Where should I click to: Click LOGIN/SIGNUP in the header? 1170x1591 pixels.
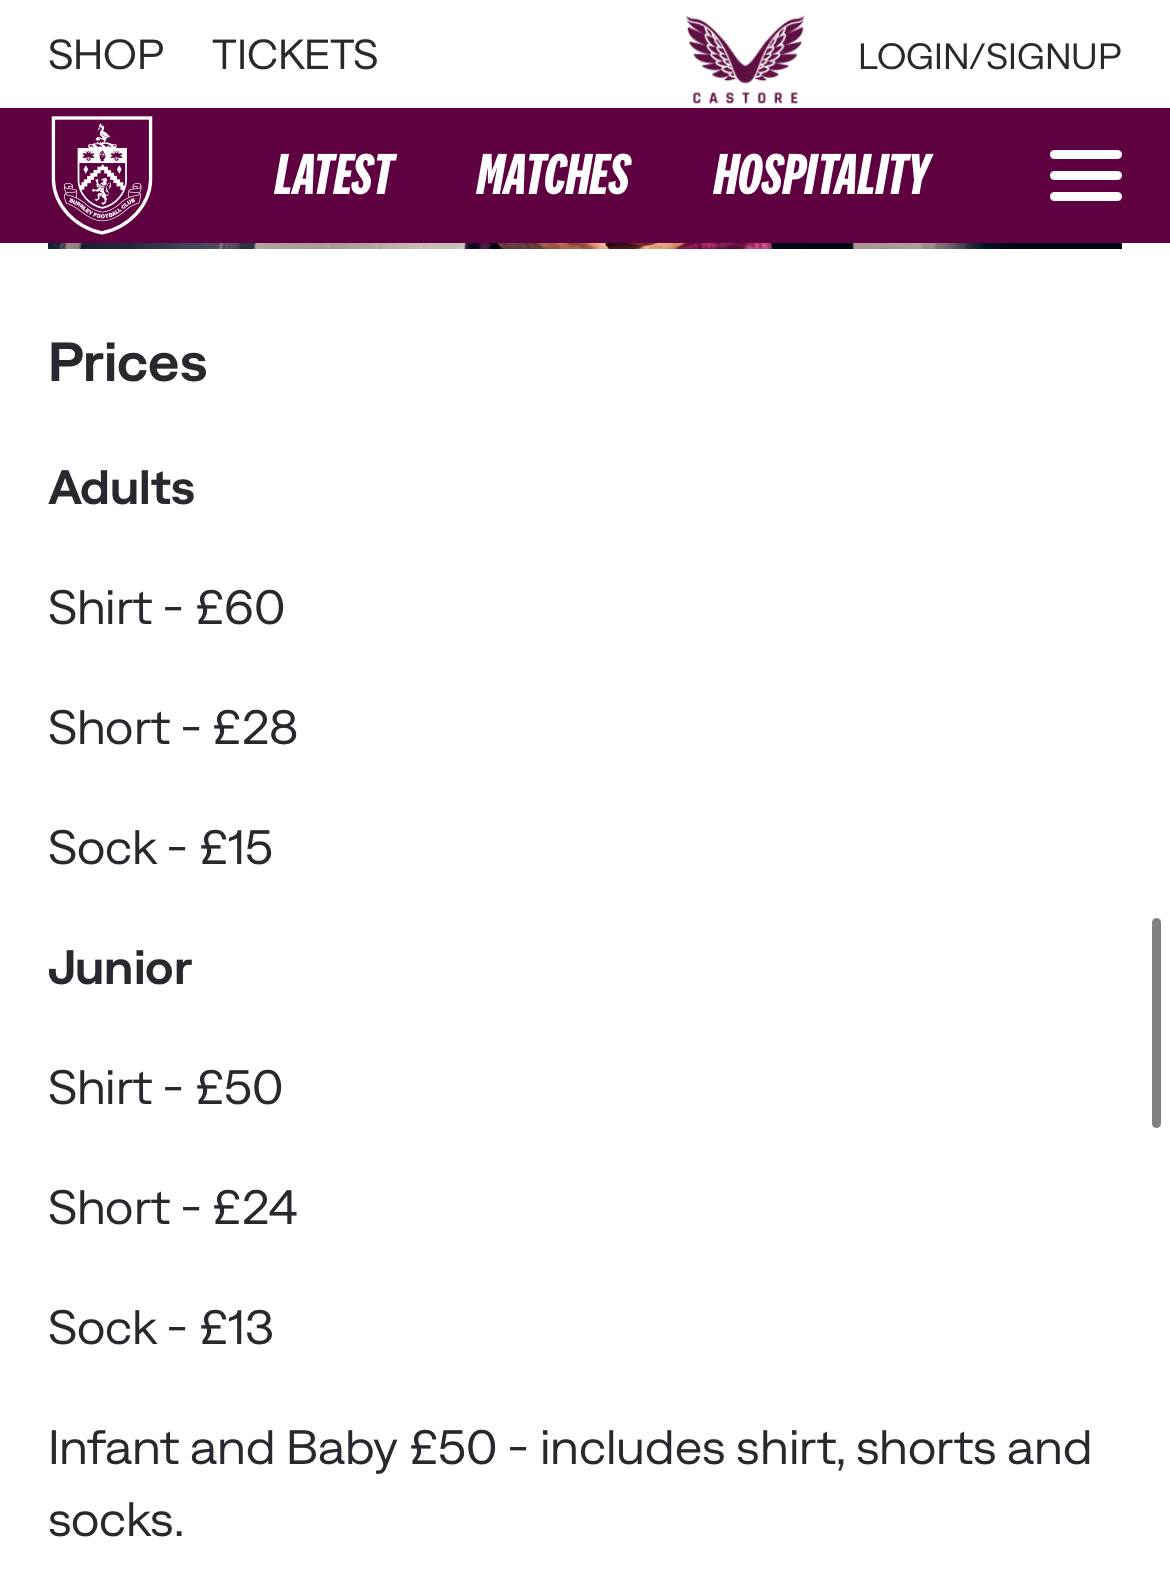pos(989,56)
